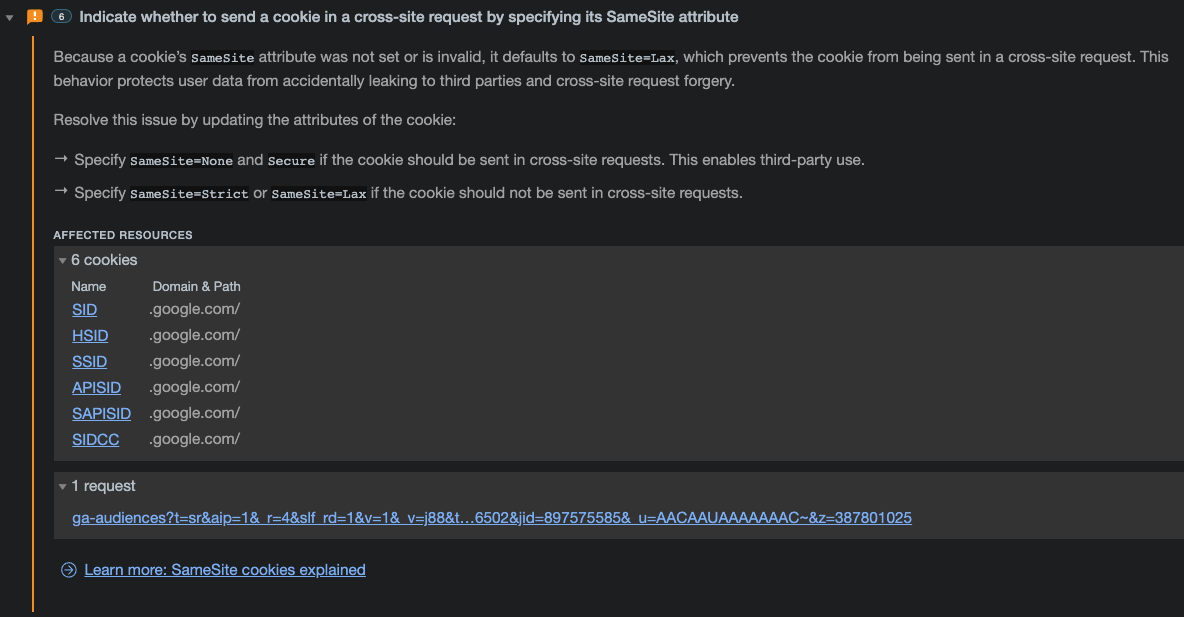This screenshot has width=1184, height=617.
Task: Open the SID cookie link
Action: [x=85, y=310]
